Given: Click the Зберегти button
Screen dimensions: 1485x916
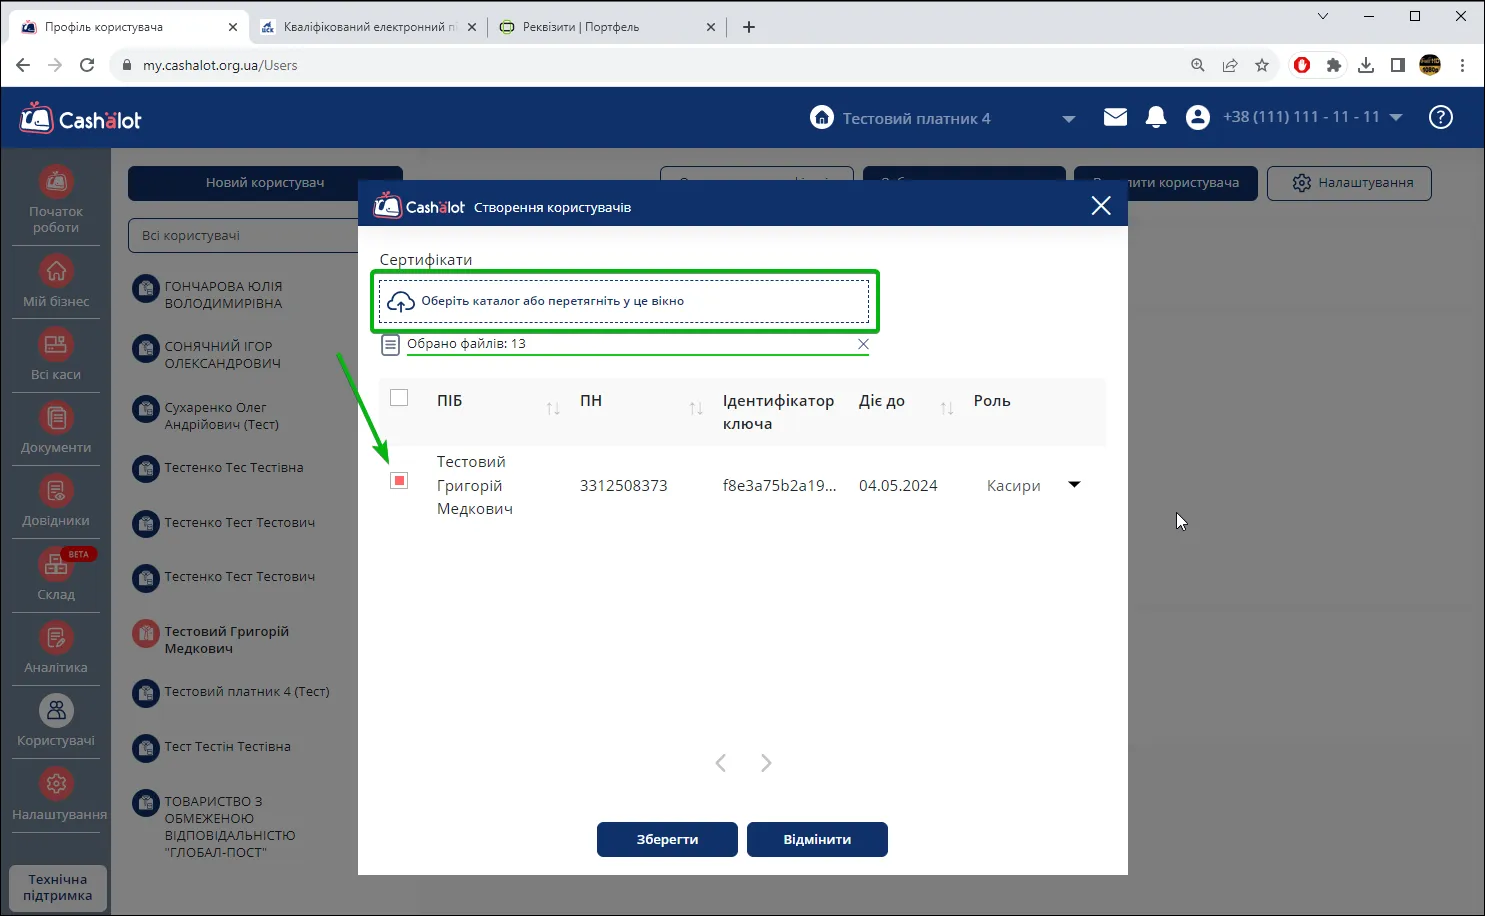Looking at the screenshot, I should (667, 840).
